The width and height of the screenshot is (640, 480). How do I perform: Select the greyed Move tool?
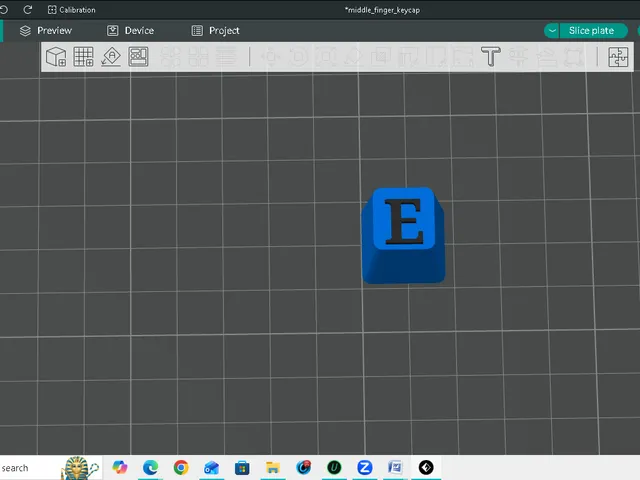click(x=270, y=57)
